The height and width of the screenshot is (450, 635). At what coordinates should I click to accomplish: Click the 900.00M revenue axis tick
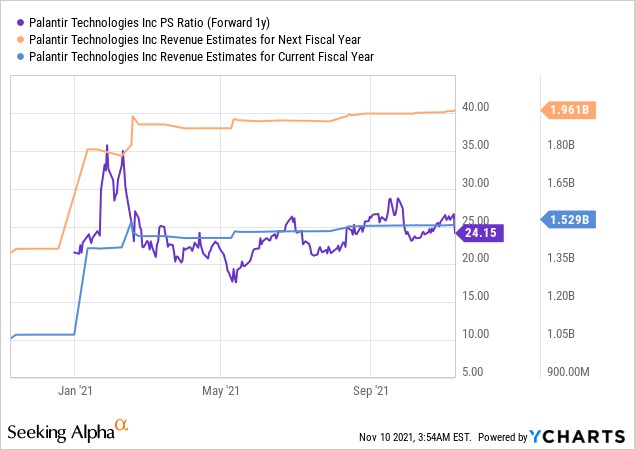568,372
